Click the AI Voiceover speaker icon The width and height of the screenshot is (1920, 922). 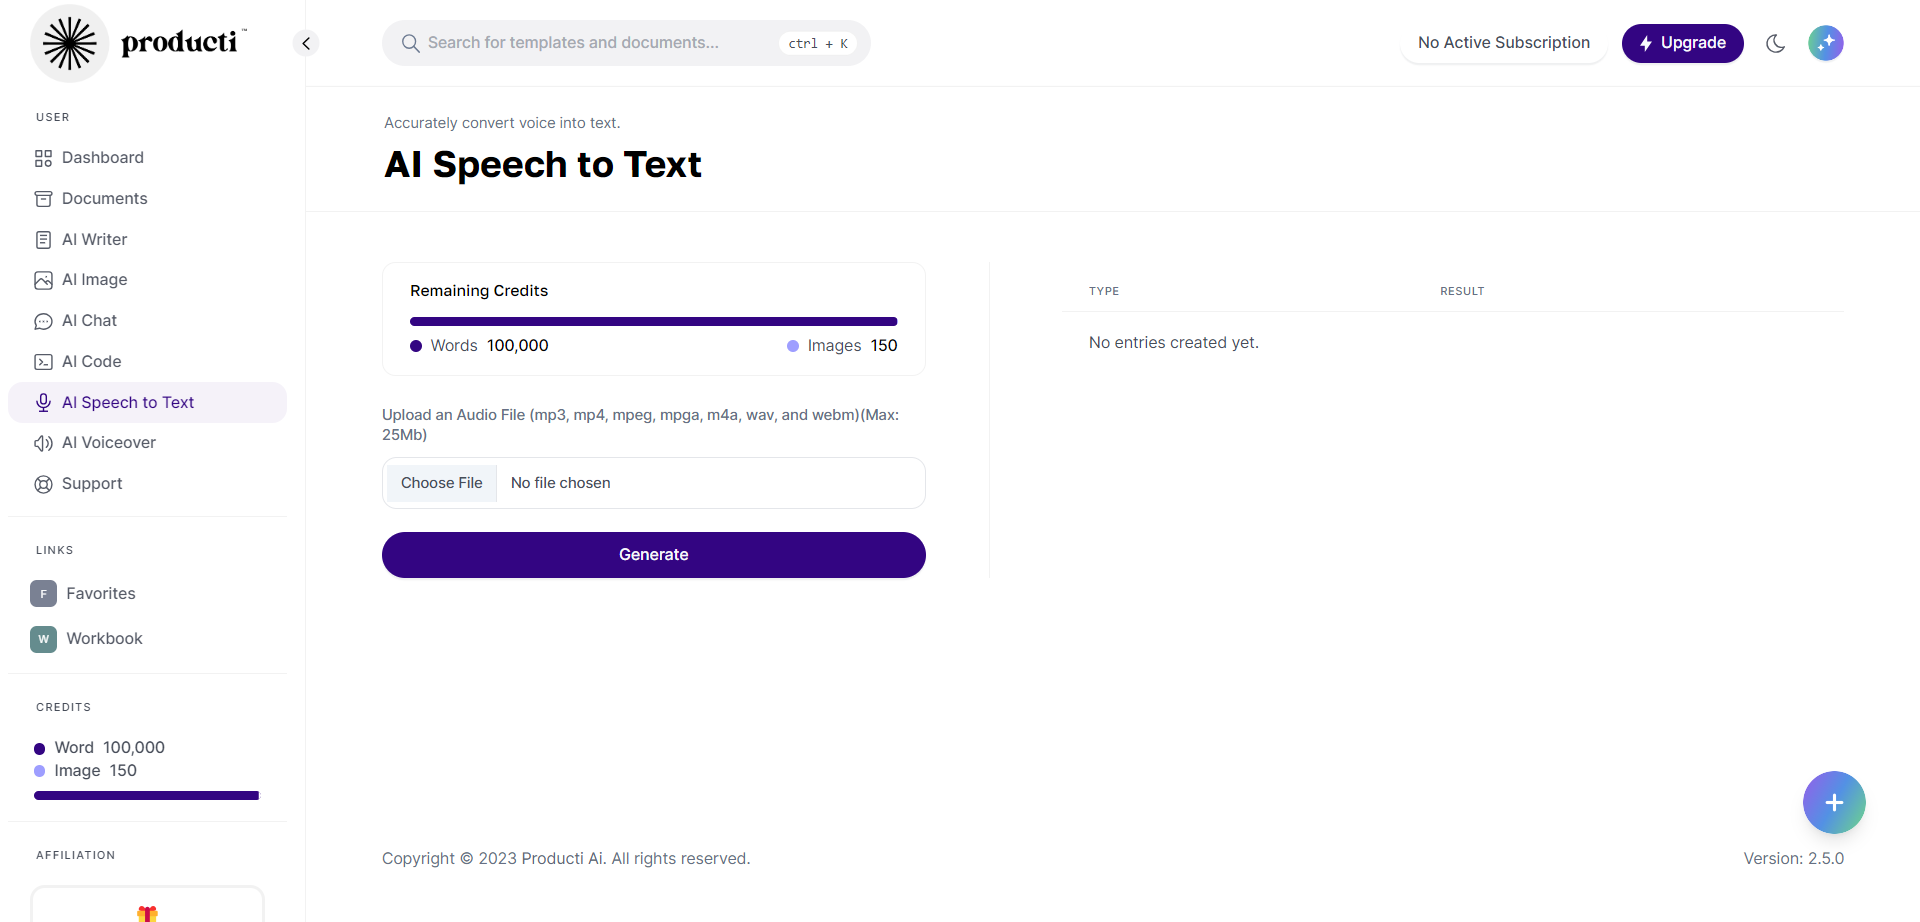[x=43, y=443]
